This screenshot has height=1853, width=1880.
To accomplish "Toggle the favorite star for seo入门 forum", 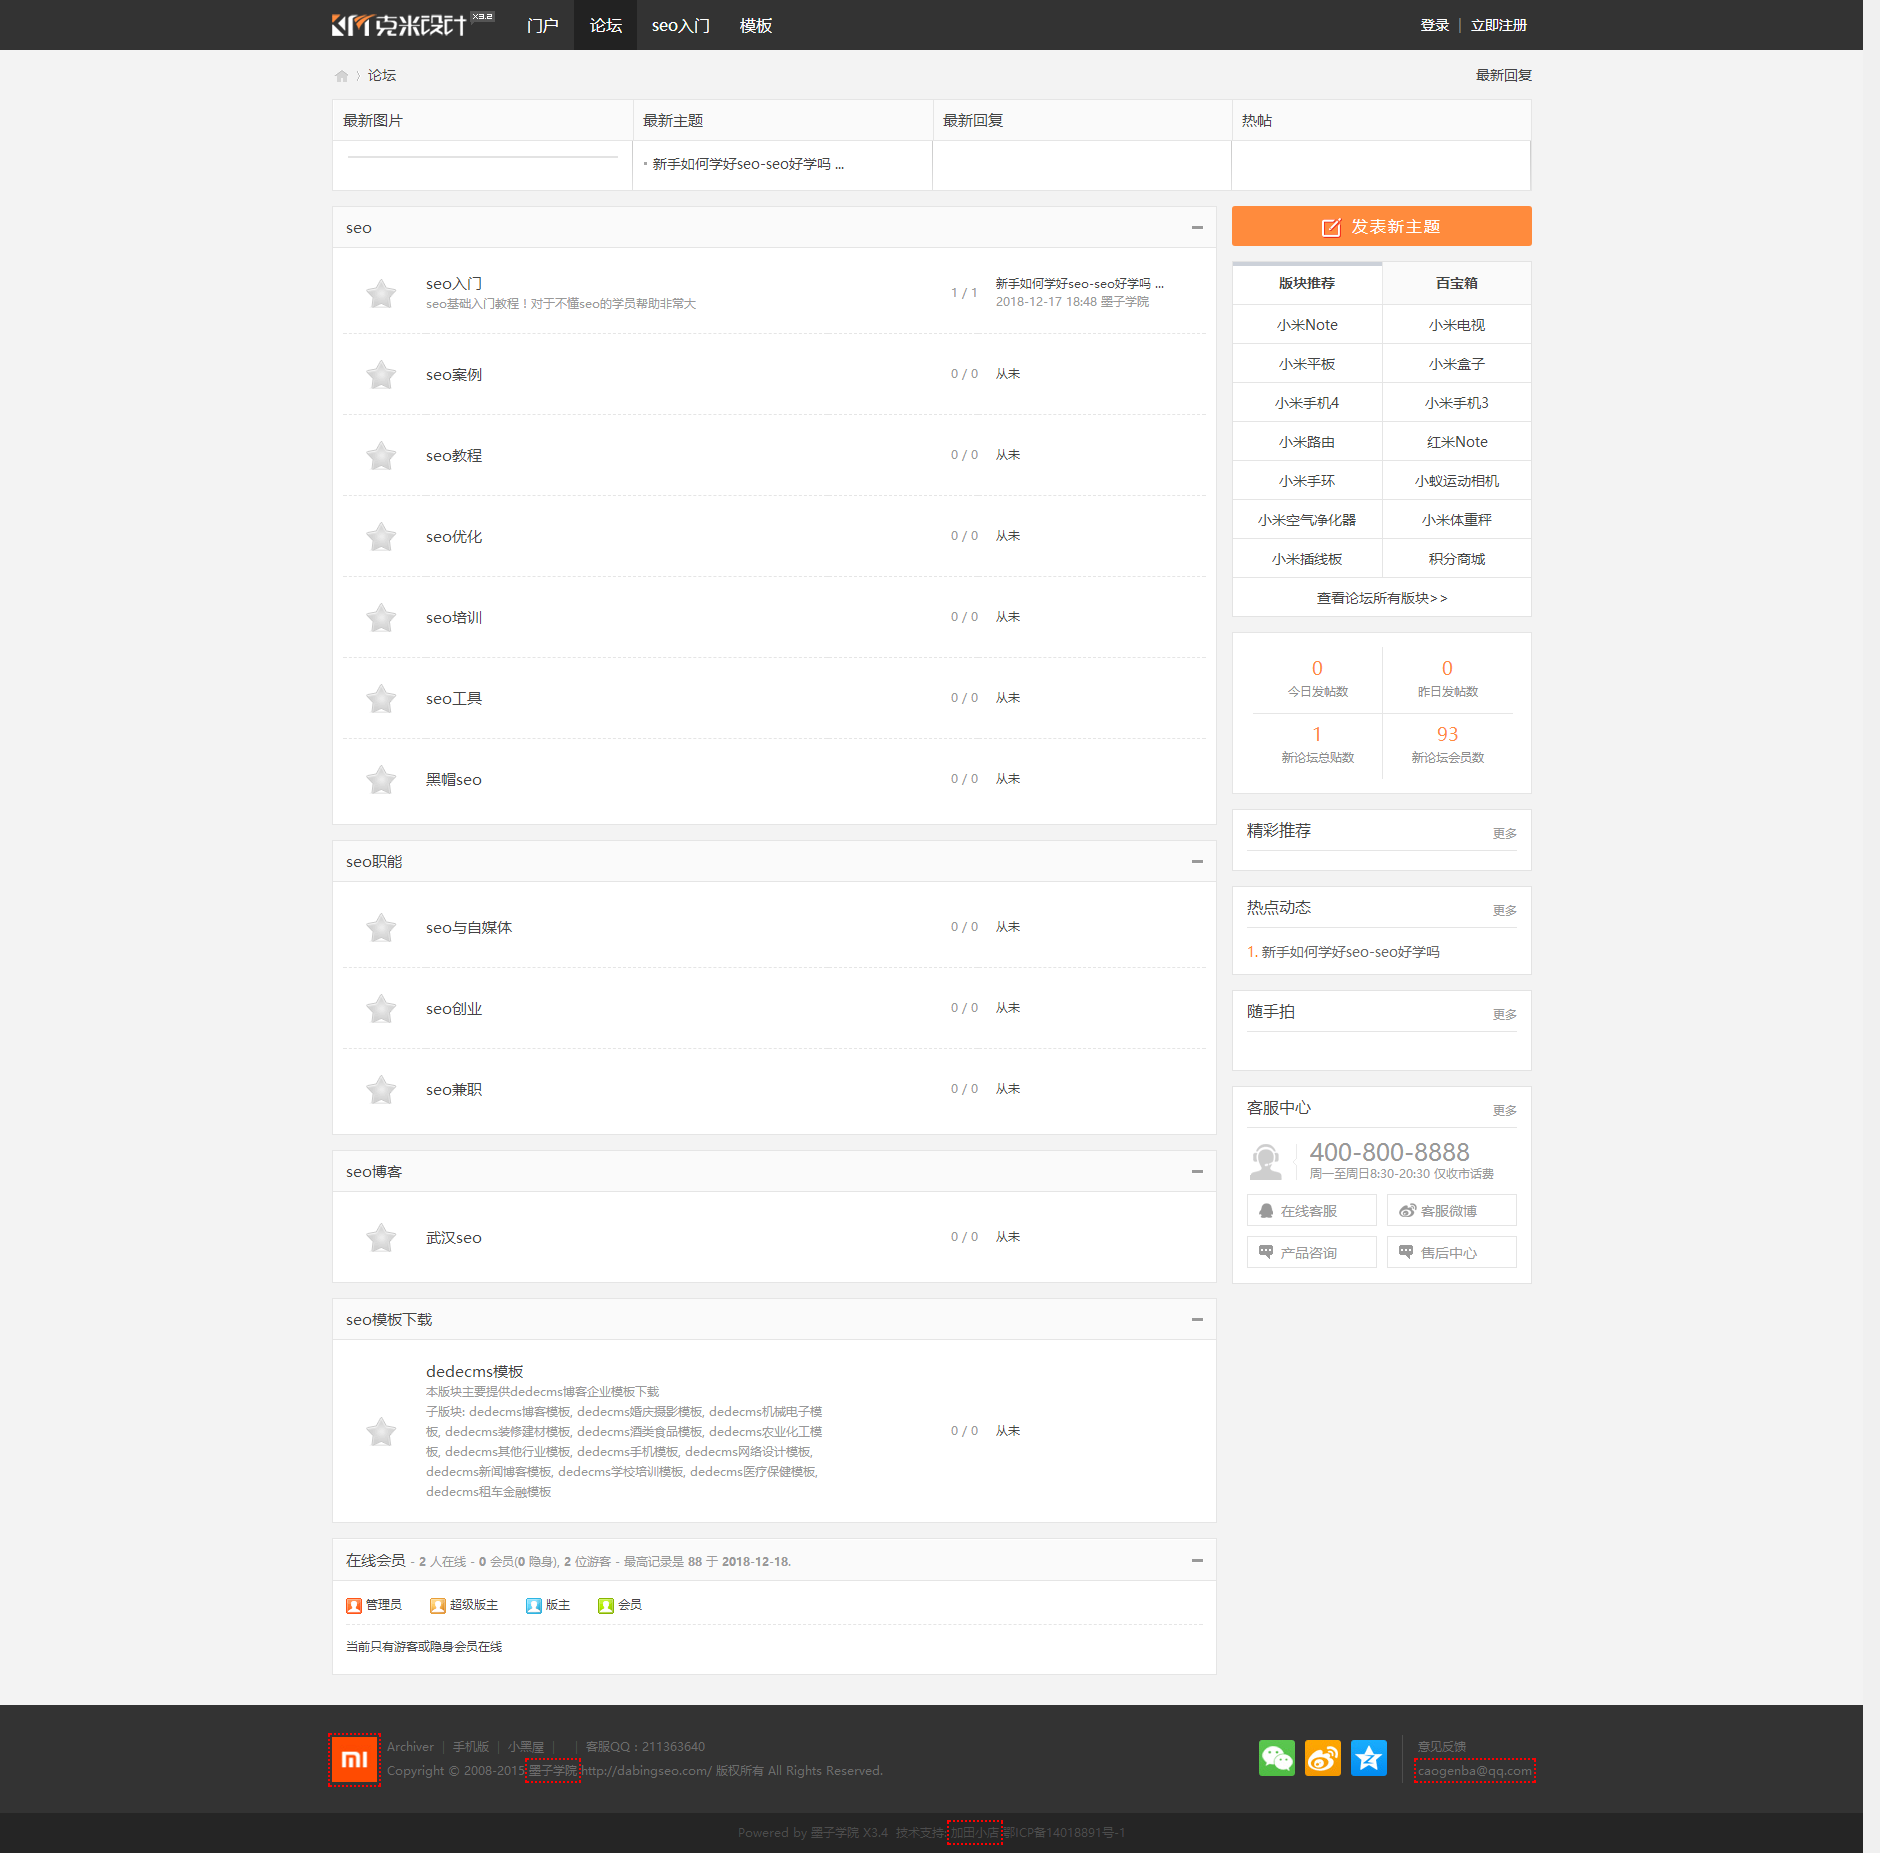I will 380,293.
